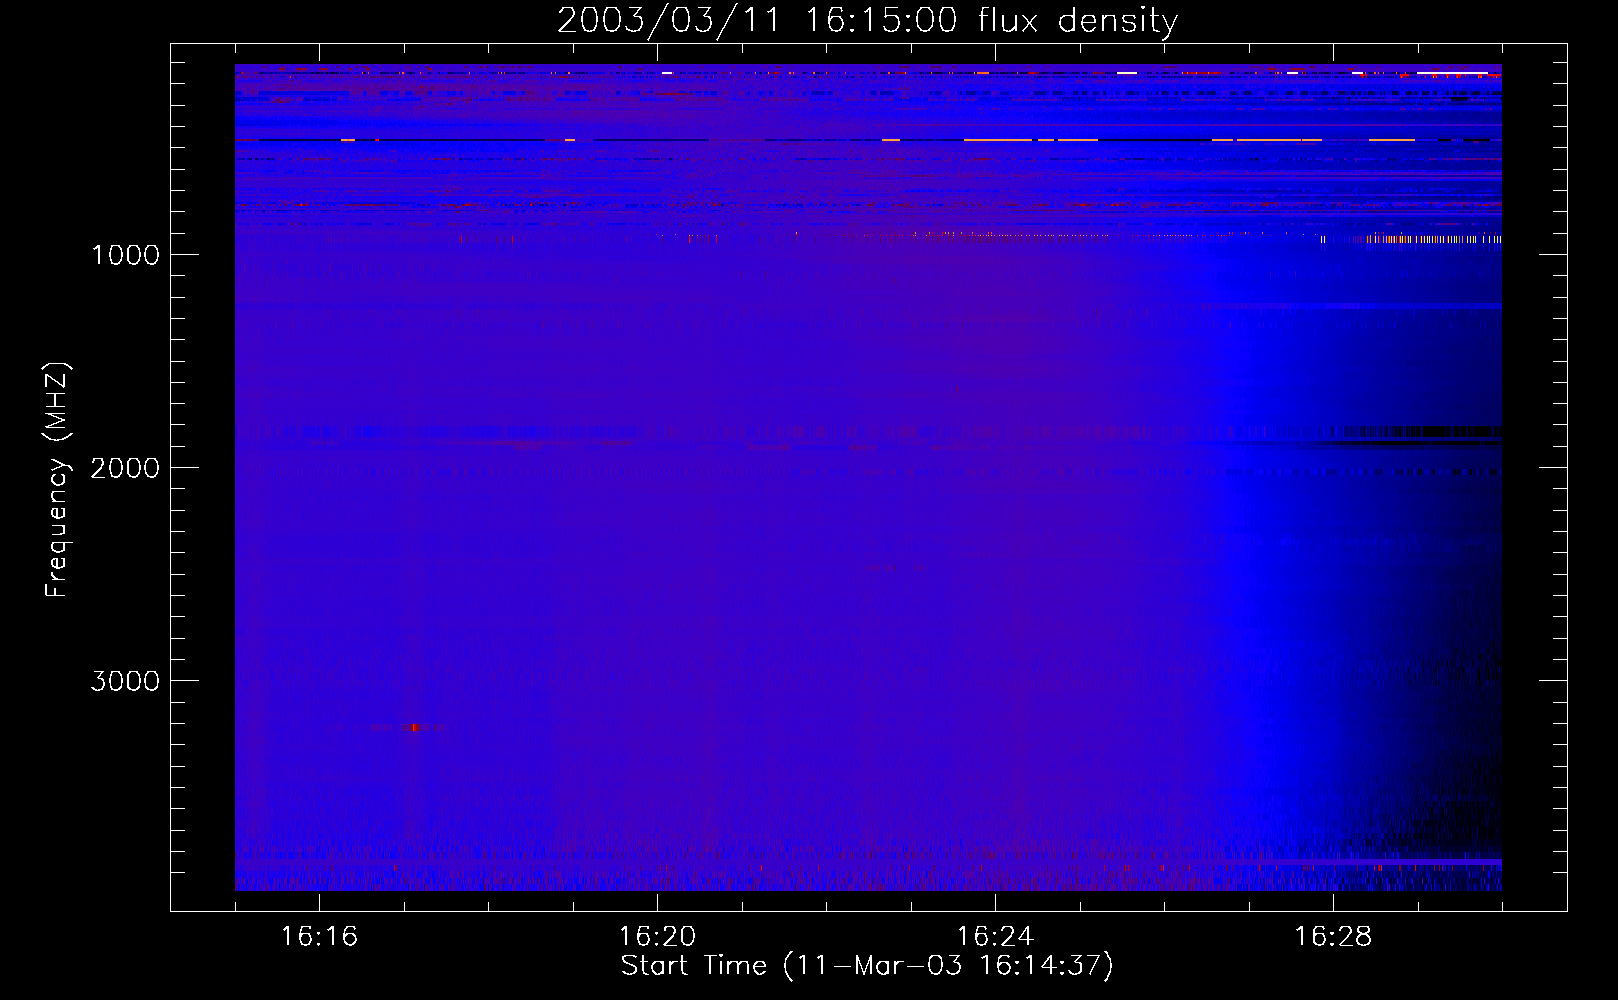Viewport: 1618px width, 1000px height.
Task: Click the '16:24' time tick label
Action: [x=995, y=937]
